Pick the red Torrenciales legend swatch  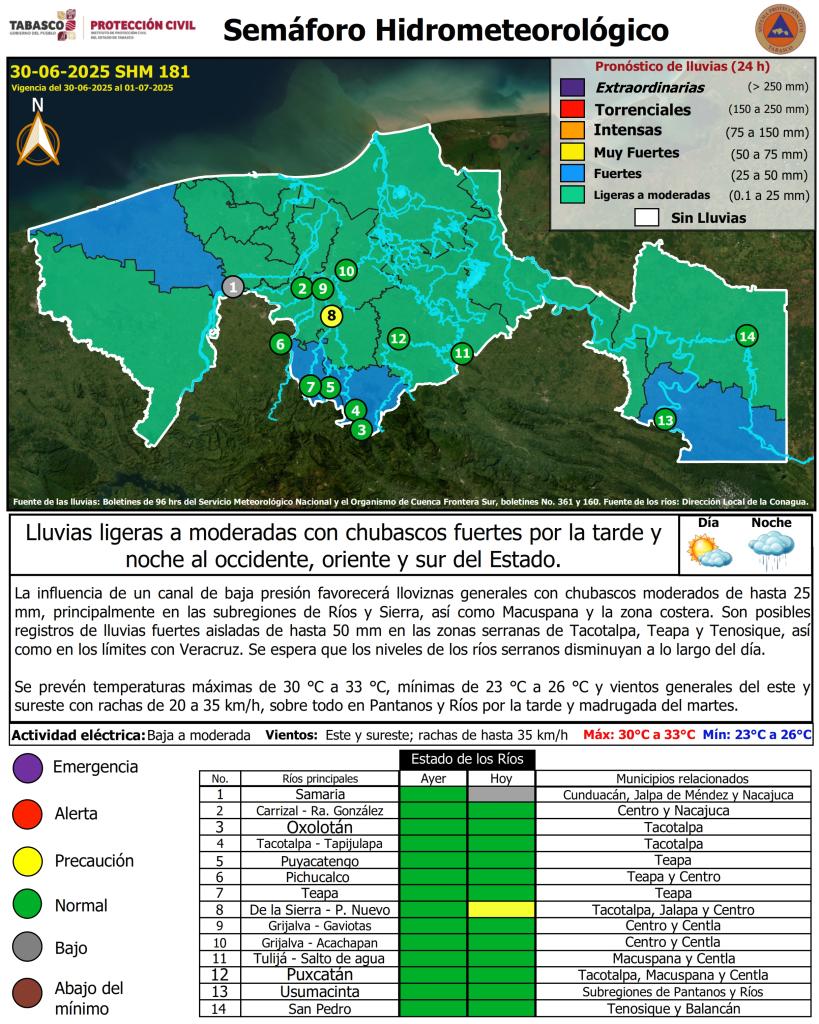click(x=573, y=109)
